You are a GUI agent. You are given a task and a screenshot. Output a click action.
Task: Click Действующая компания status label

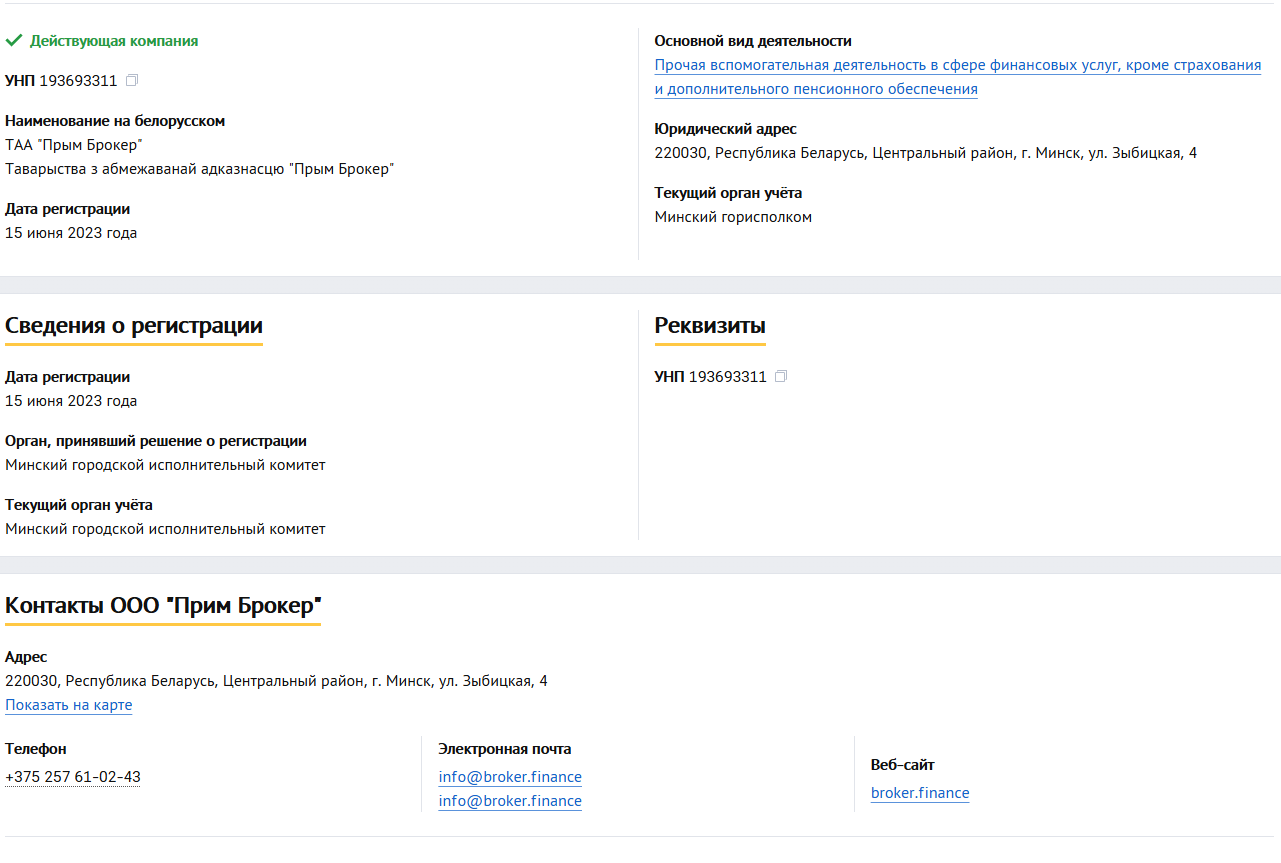pos(113,41)
